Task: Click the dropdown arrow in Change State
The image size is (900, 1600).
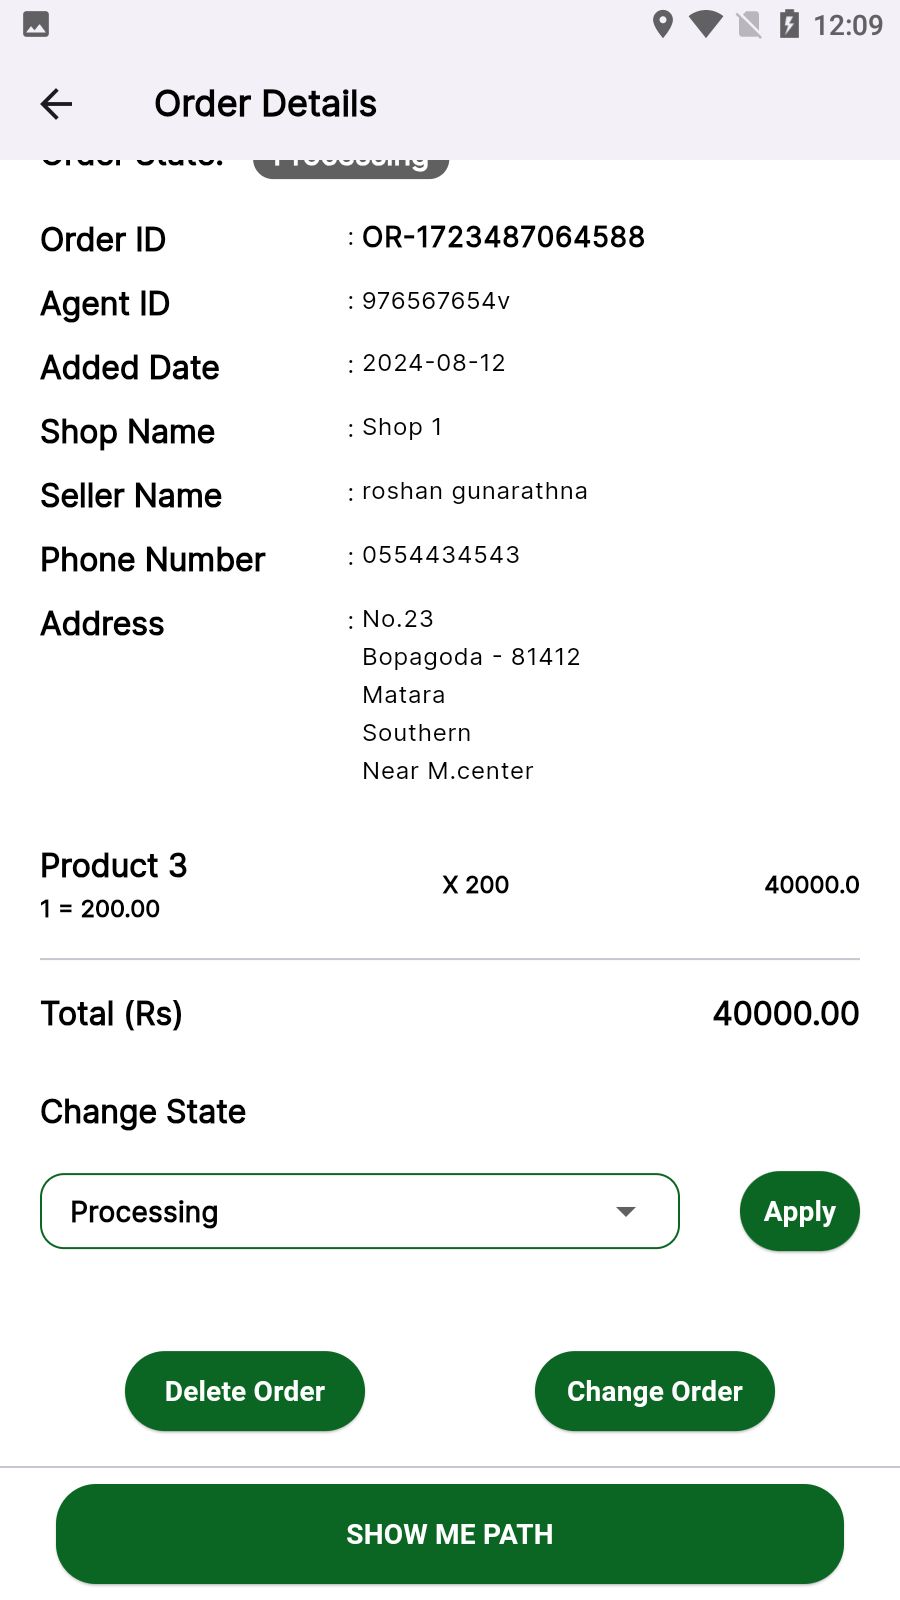Action: 626,1211
